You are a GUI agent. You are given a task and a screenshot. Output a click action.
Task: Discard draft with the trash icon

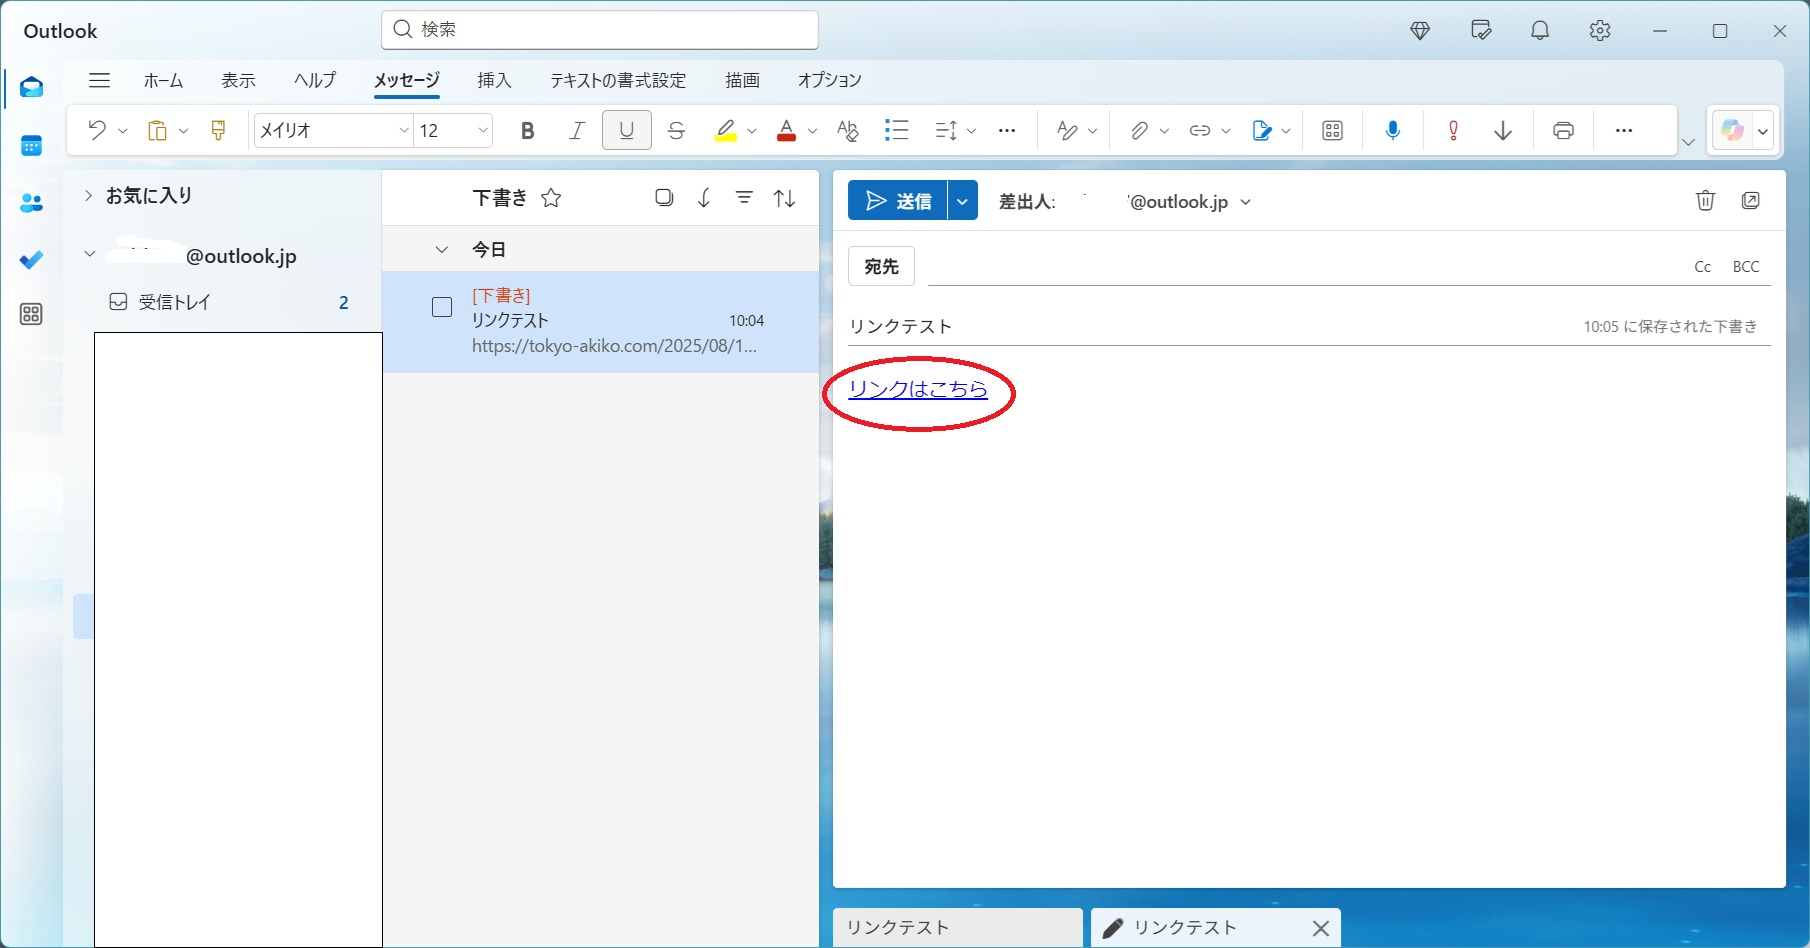pos(1705,201)
